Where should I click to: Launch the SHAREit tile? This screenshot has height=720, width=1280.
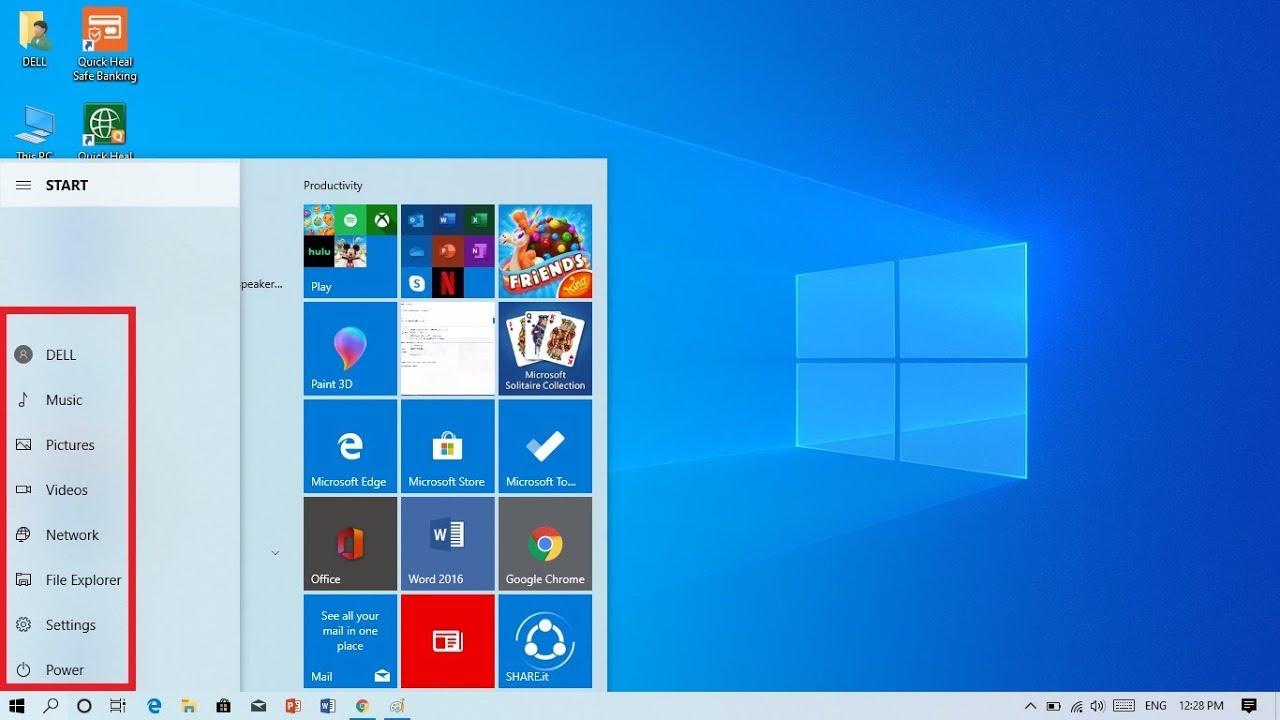click(x=545, y=641)
